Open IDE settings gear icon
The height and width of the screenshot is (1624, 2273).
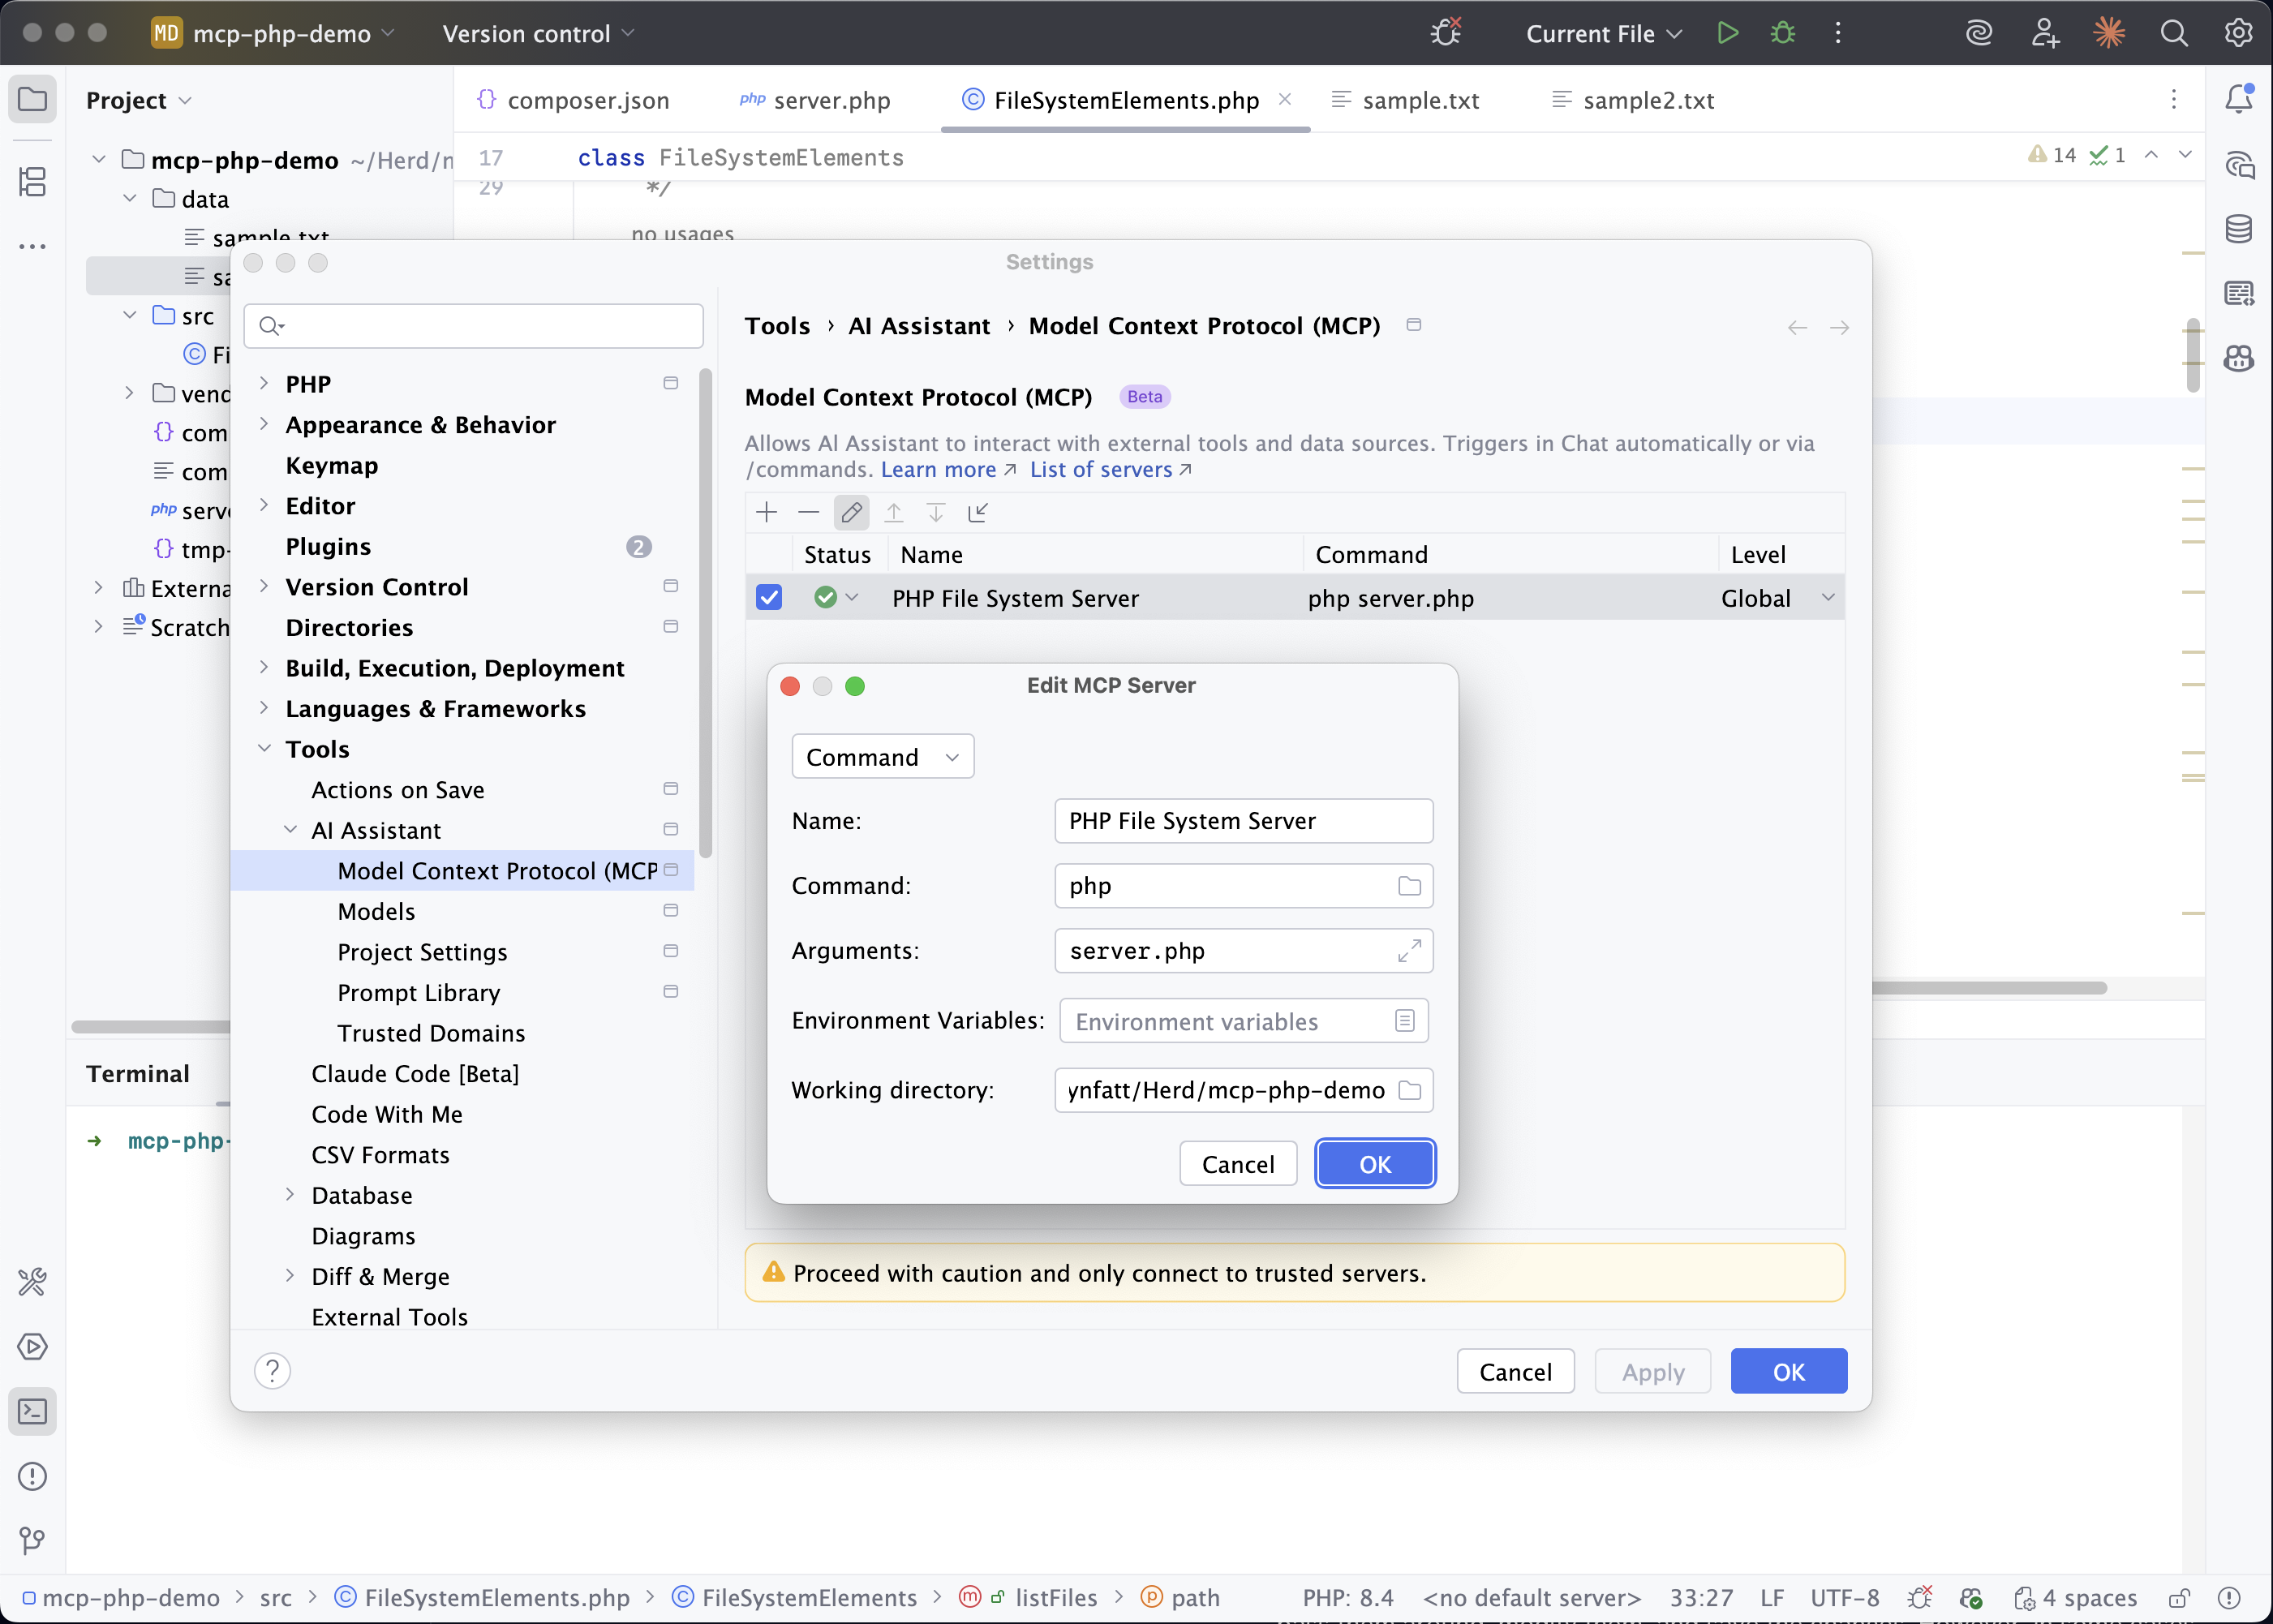click(2238, 33)
